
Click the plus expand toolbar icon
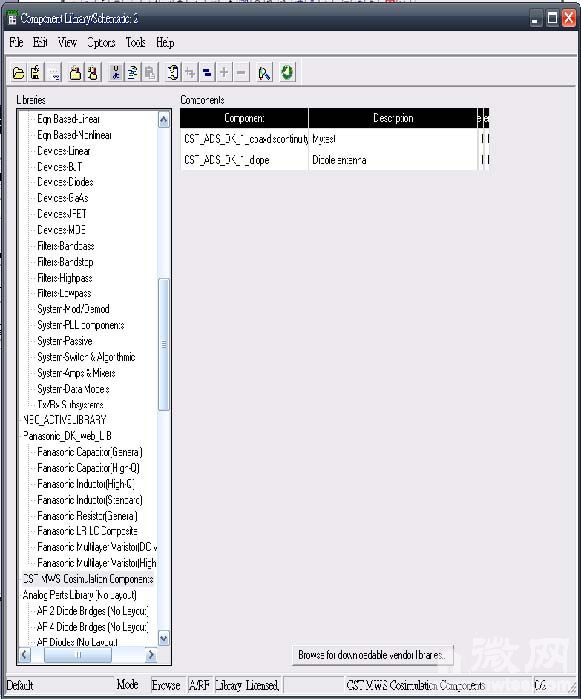pyautogui.click(x=224, y=72)
